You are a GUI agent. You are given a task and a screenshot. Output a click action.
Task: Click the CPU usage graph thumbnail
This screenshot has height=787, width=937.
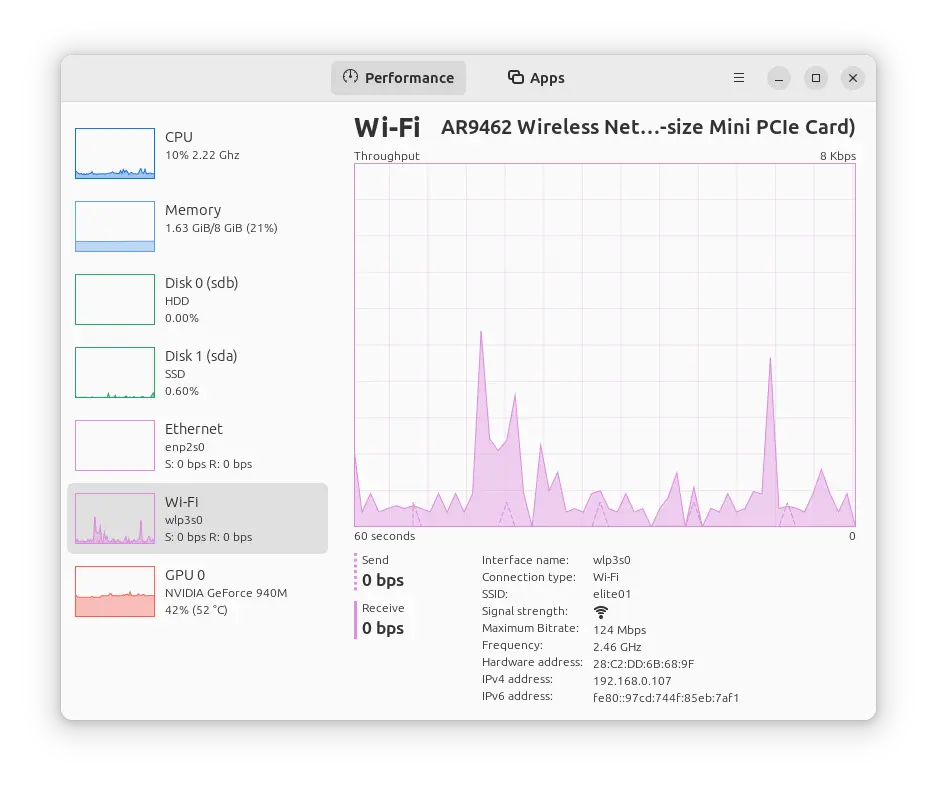[x=115, y=153]
